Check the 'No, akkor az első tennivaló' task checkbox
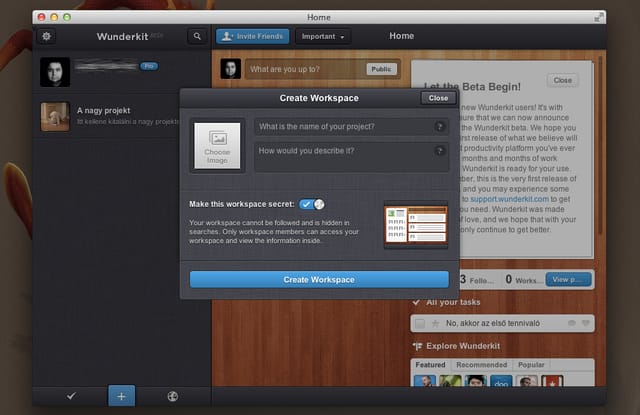Screen dimensions: 640x415 (x=420, y=324)
